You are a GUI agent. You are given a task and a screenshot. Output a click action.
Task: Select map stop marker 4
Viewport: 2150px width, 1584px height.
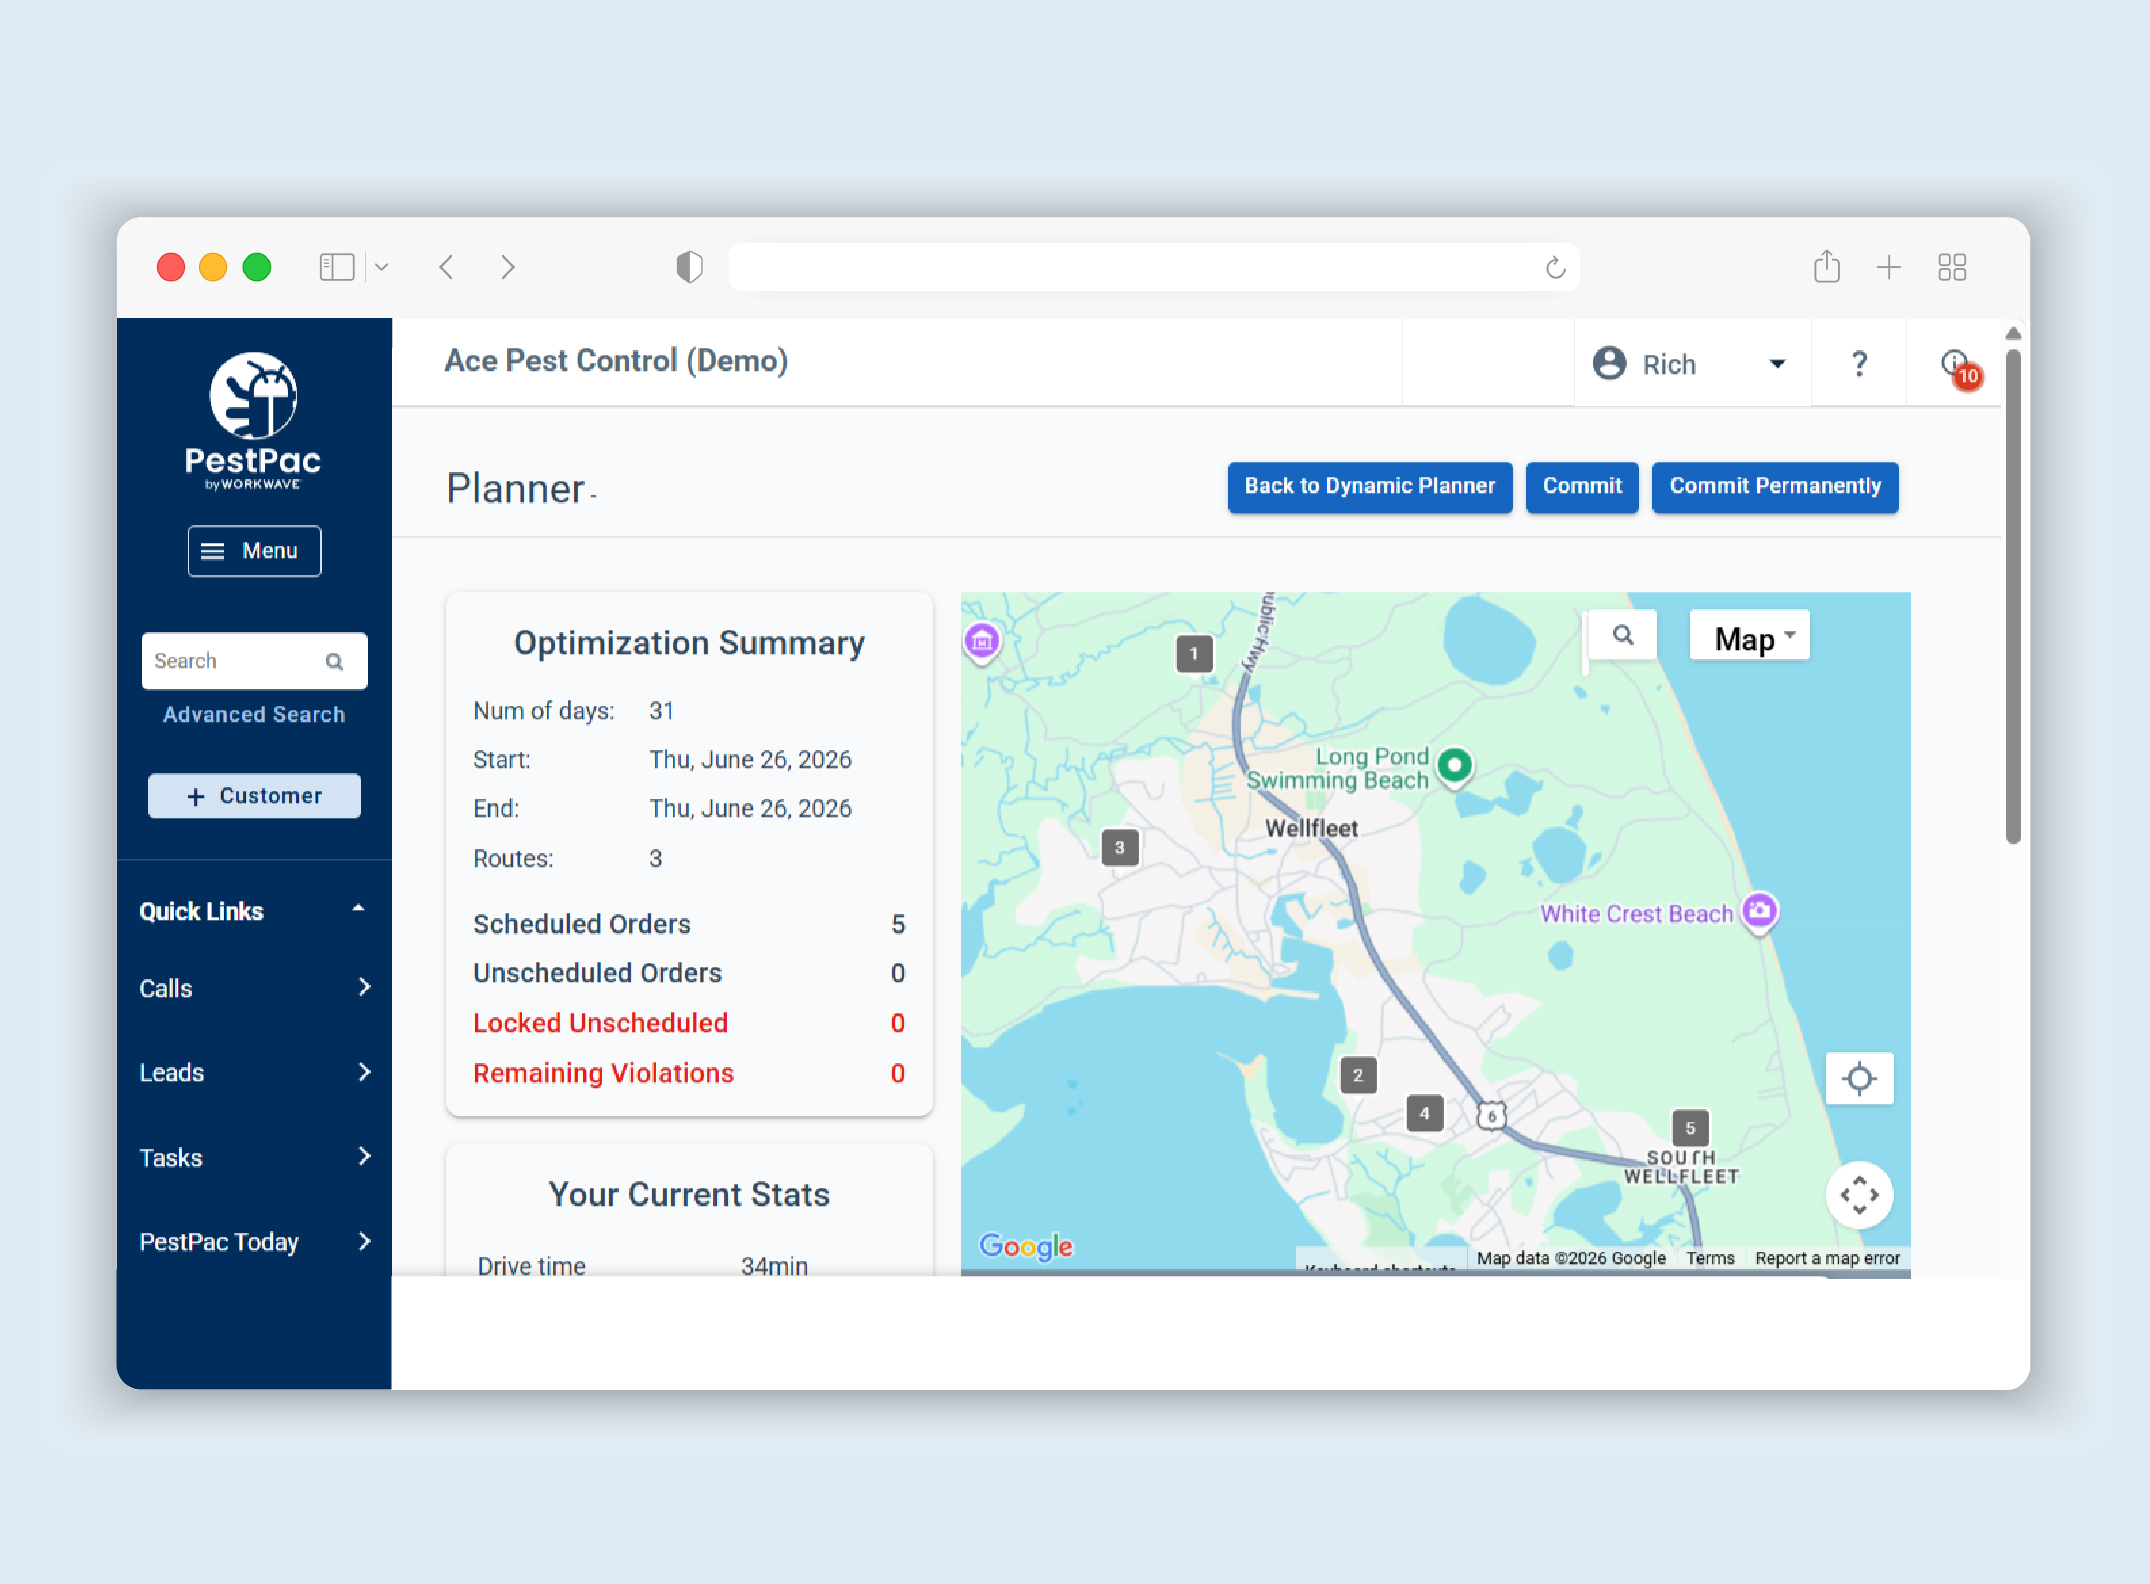1425,1113
